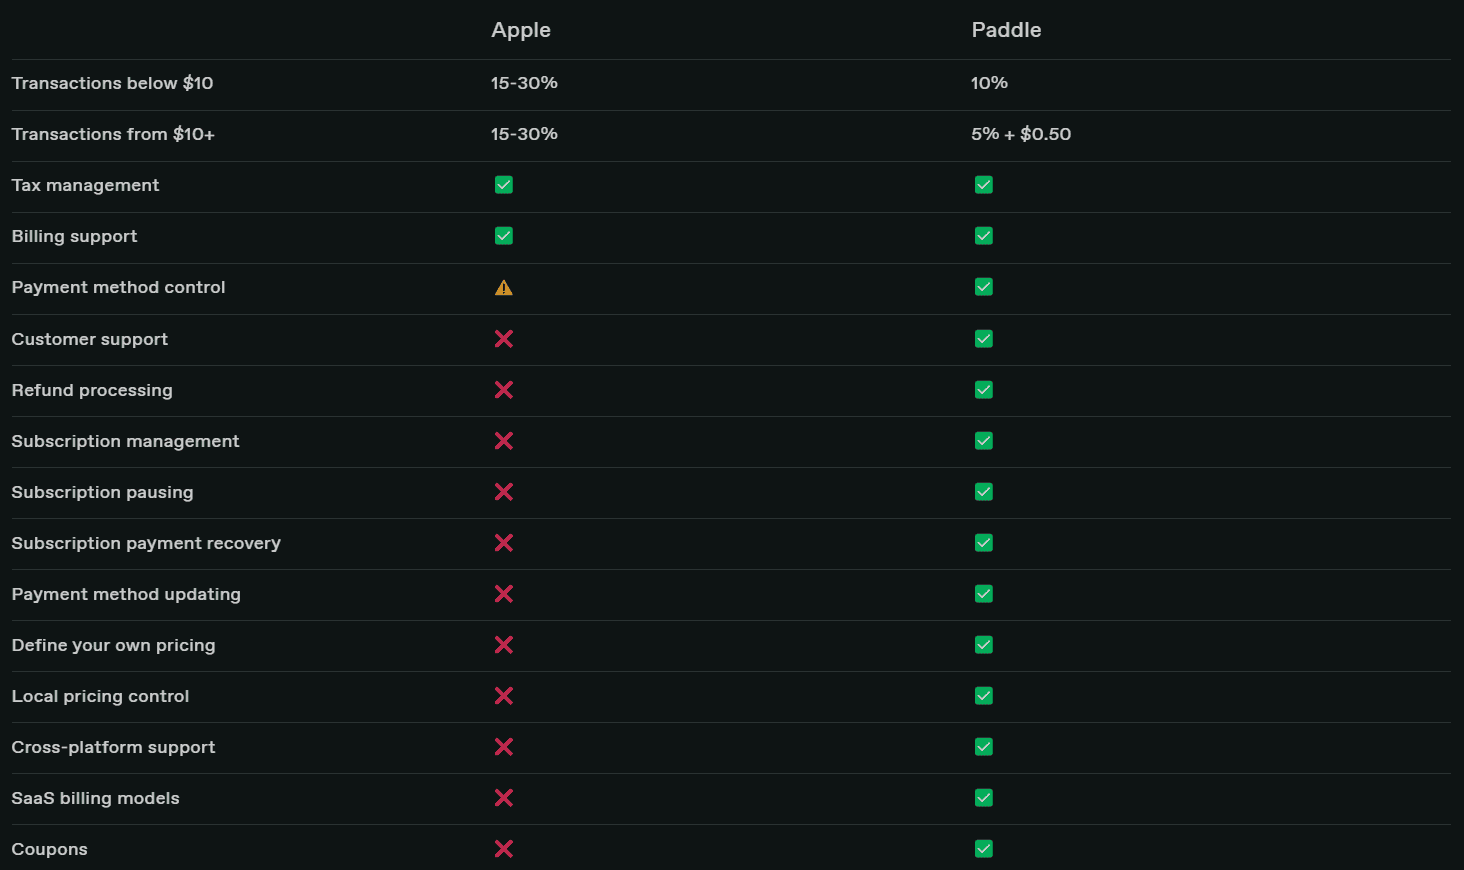
Task: Click the 'Define your own pricing' row label
Action: [113, 646]
